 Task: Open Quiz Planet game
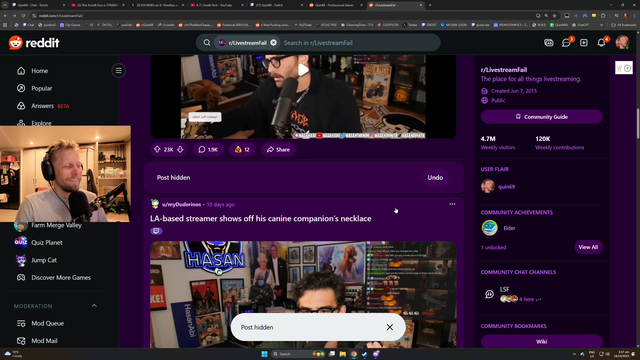(47, 242)
